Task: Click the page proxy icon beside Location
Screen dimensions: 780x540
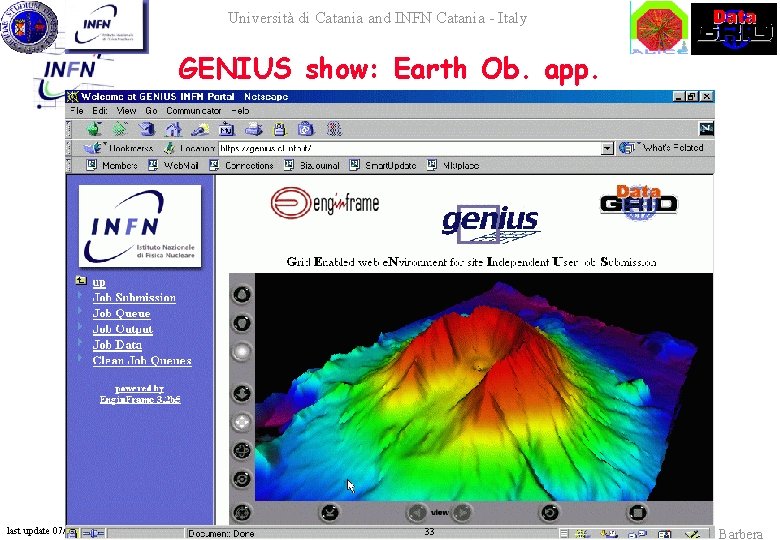Action: [x=170, y=148]
